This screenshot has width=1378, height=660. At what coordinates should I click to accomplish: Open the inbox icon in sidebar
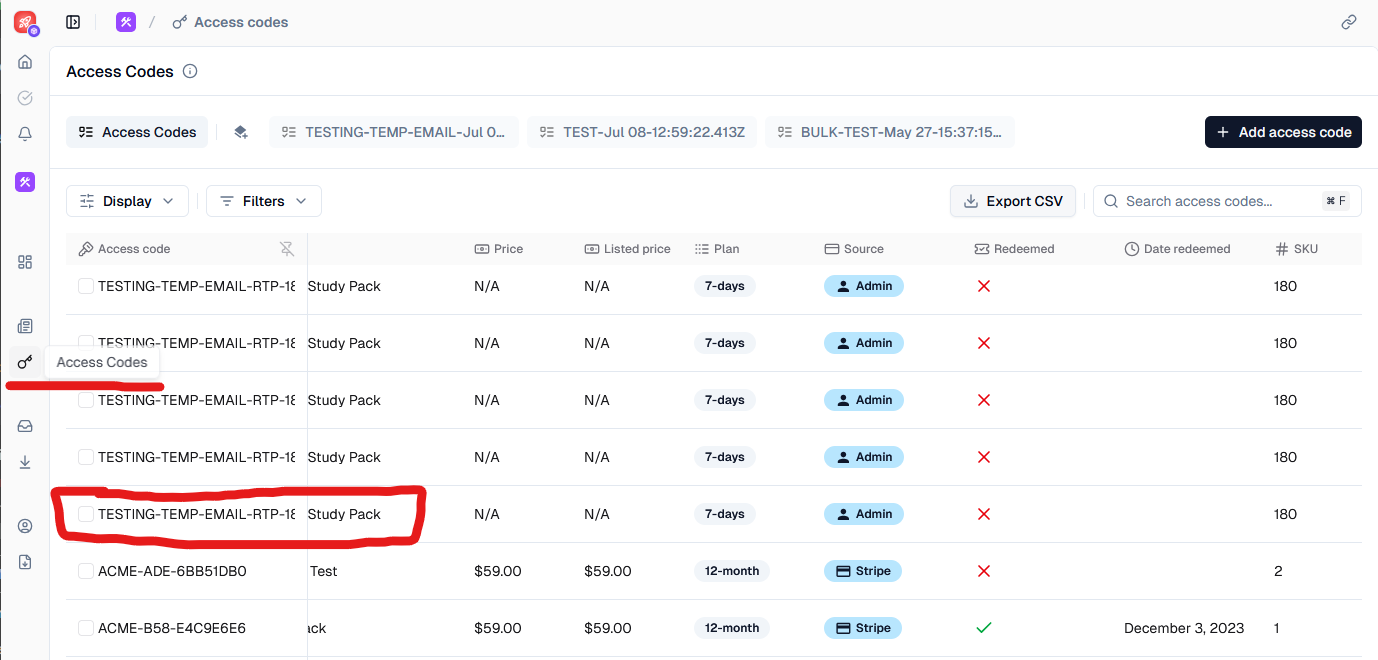pos(25,426)
